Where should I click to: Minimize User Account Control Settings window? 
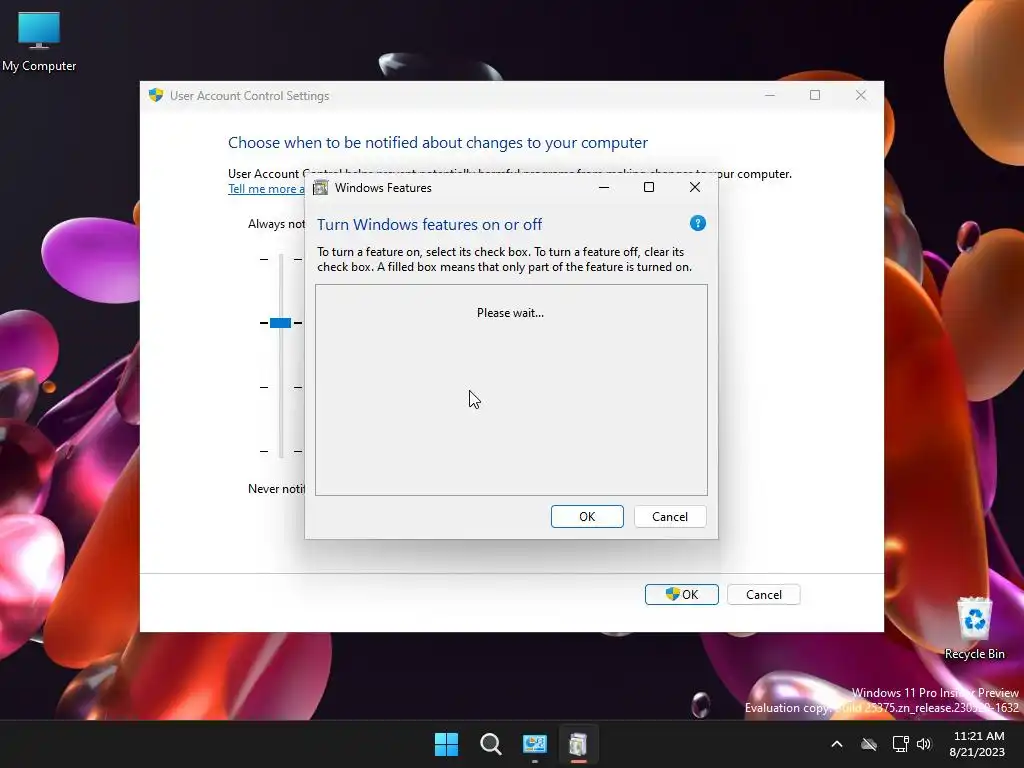(x=770, y=95)
